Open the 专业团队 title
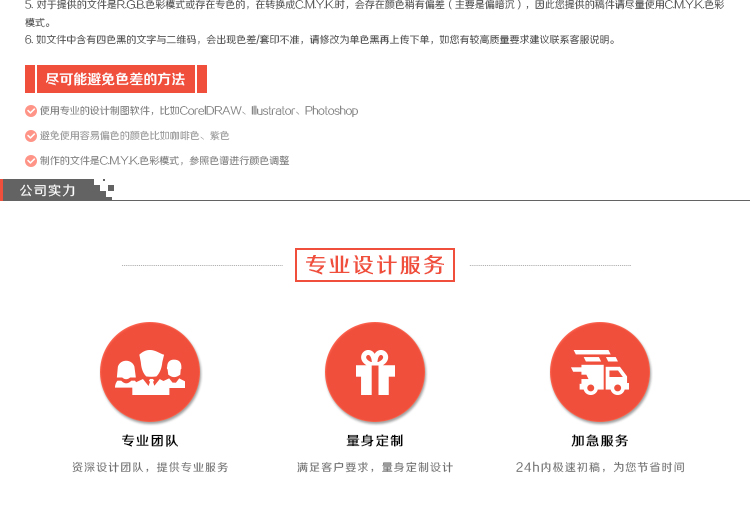This screenshot has height=510, width=750. [x=150, y=441]
